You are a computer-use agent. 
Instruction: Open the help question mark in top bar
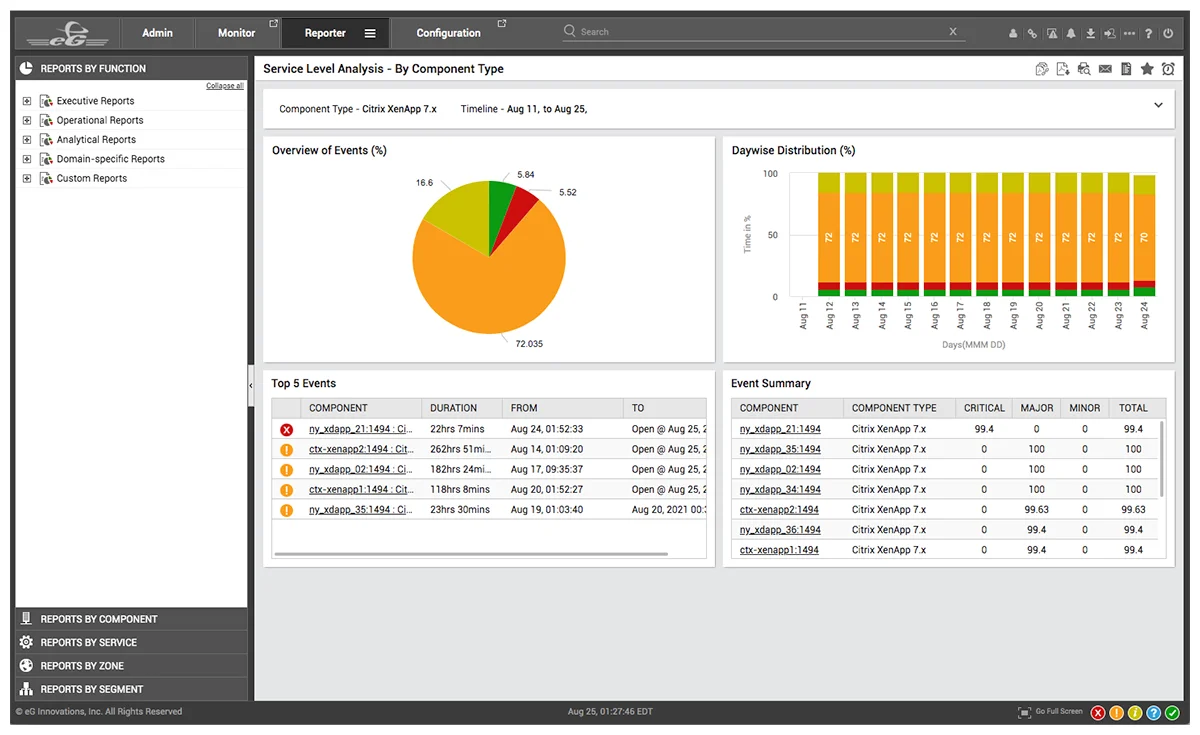click(x=1148, y=33)
